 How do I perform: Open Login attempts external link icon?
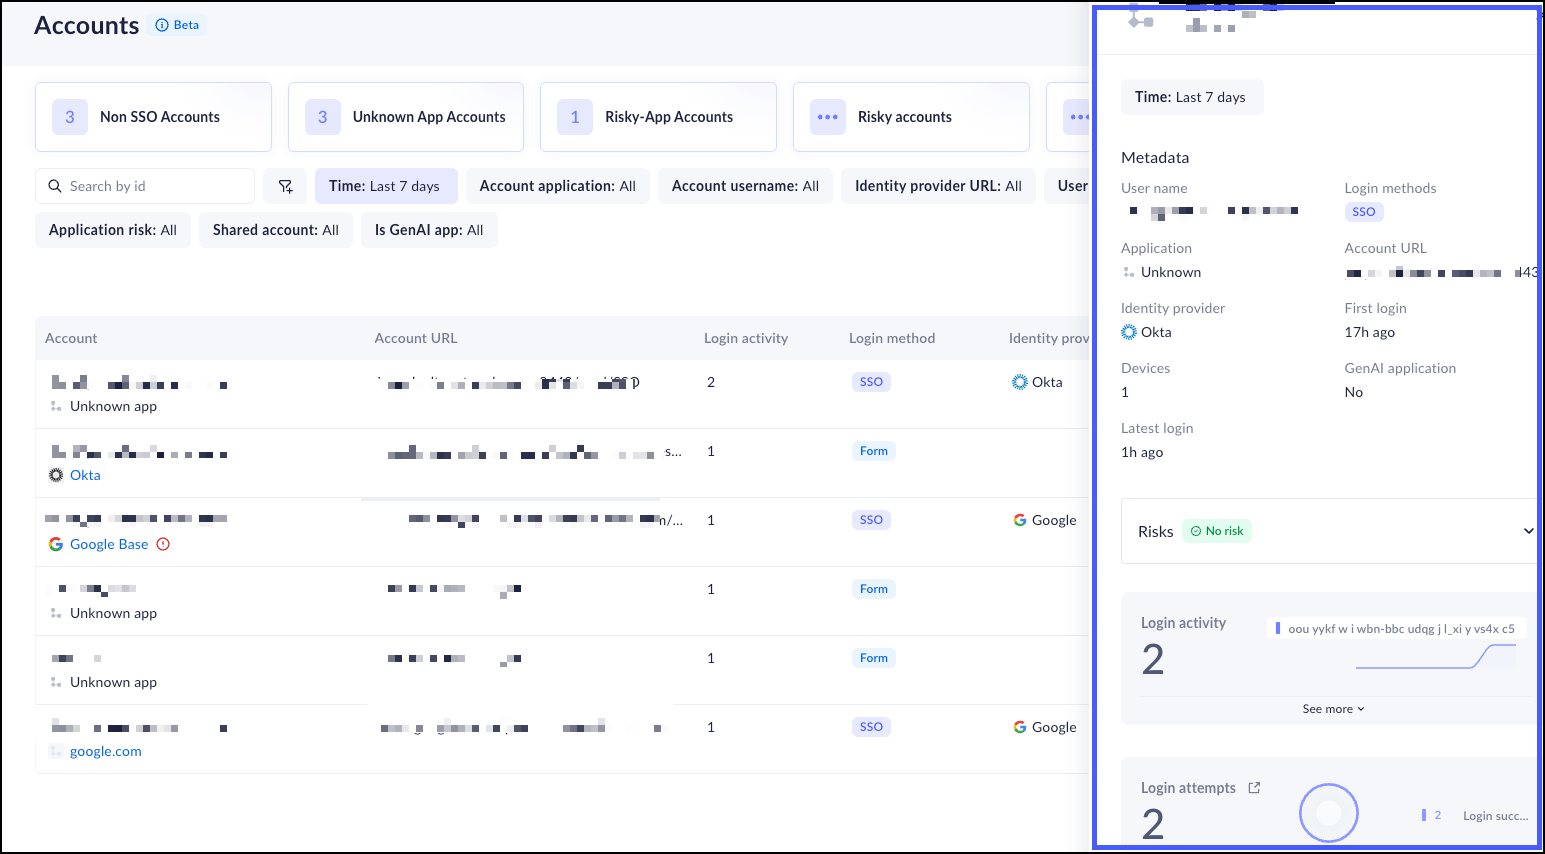point(1254,788)
